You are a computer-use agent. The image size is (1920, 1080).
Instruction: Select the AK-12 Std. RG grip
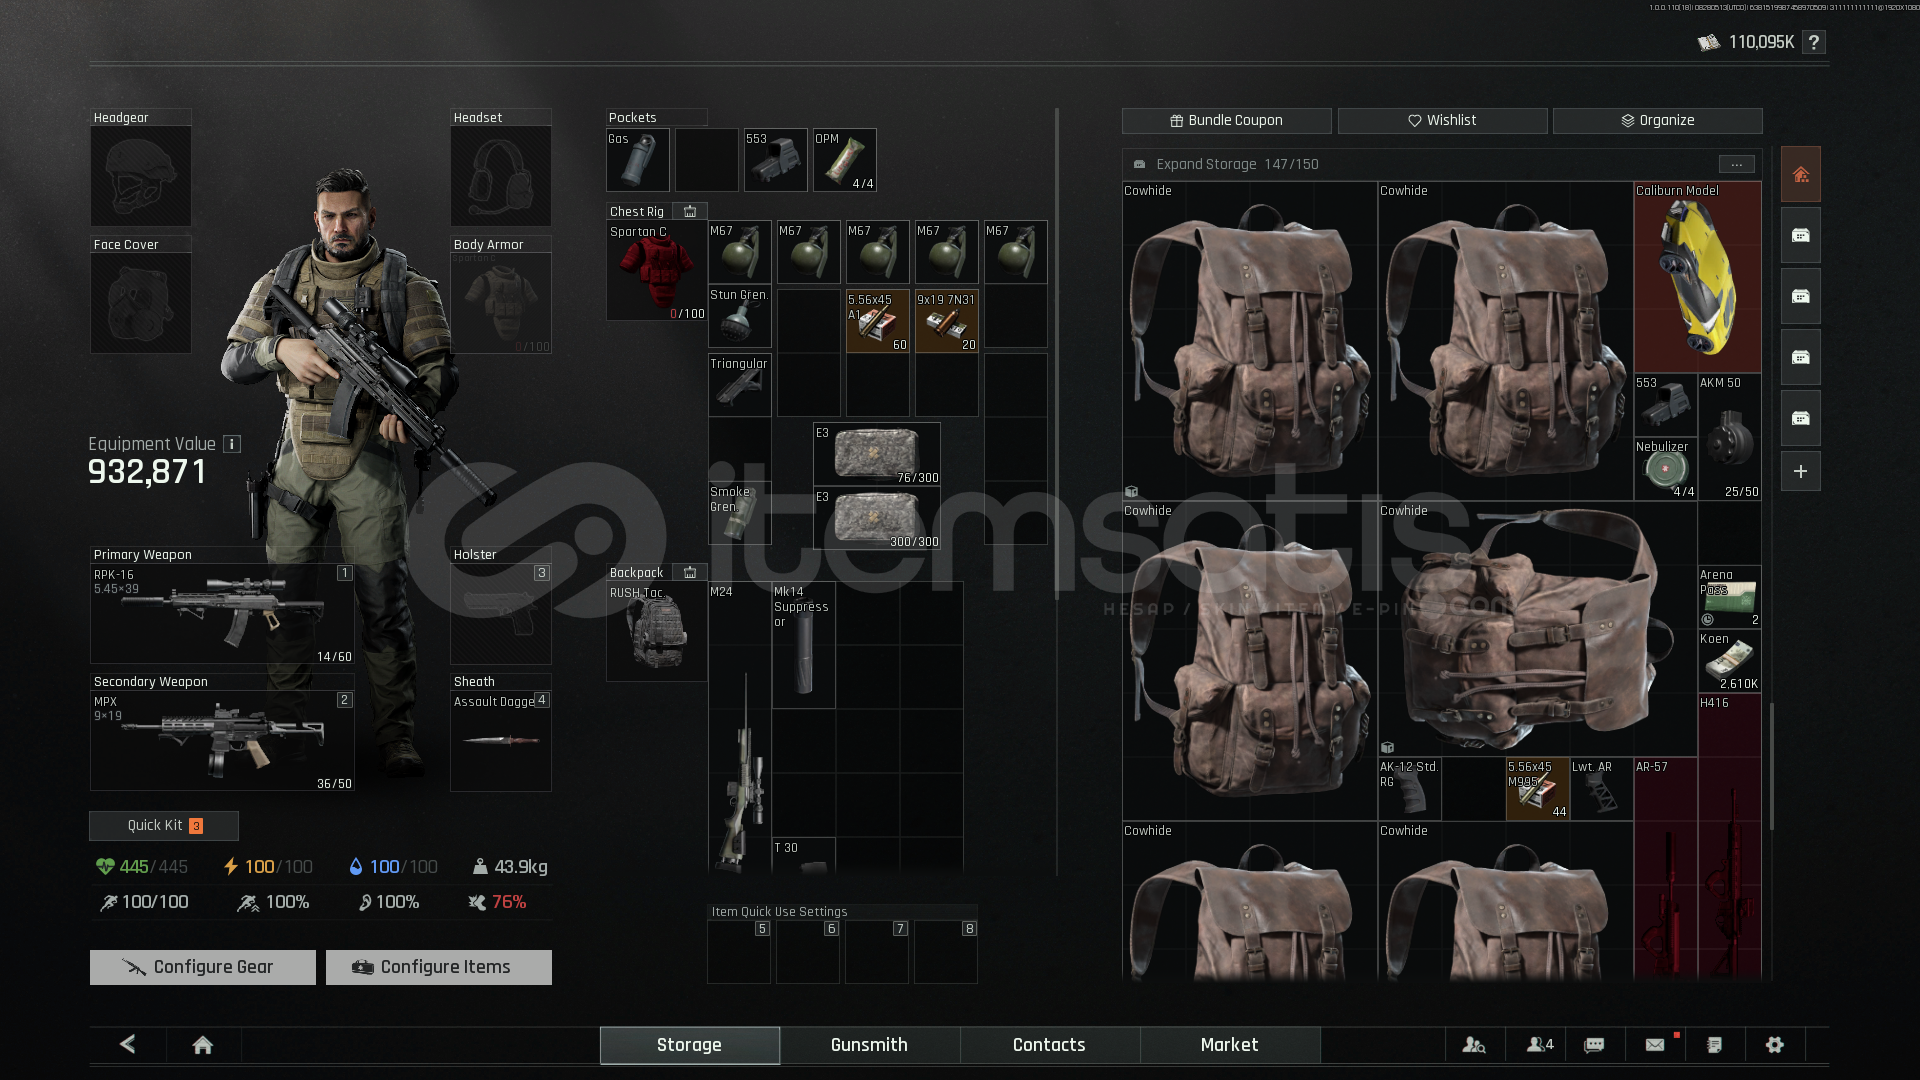tap(1409, 789)
